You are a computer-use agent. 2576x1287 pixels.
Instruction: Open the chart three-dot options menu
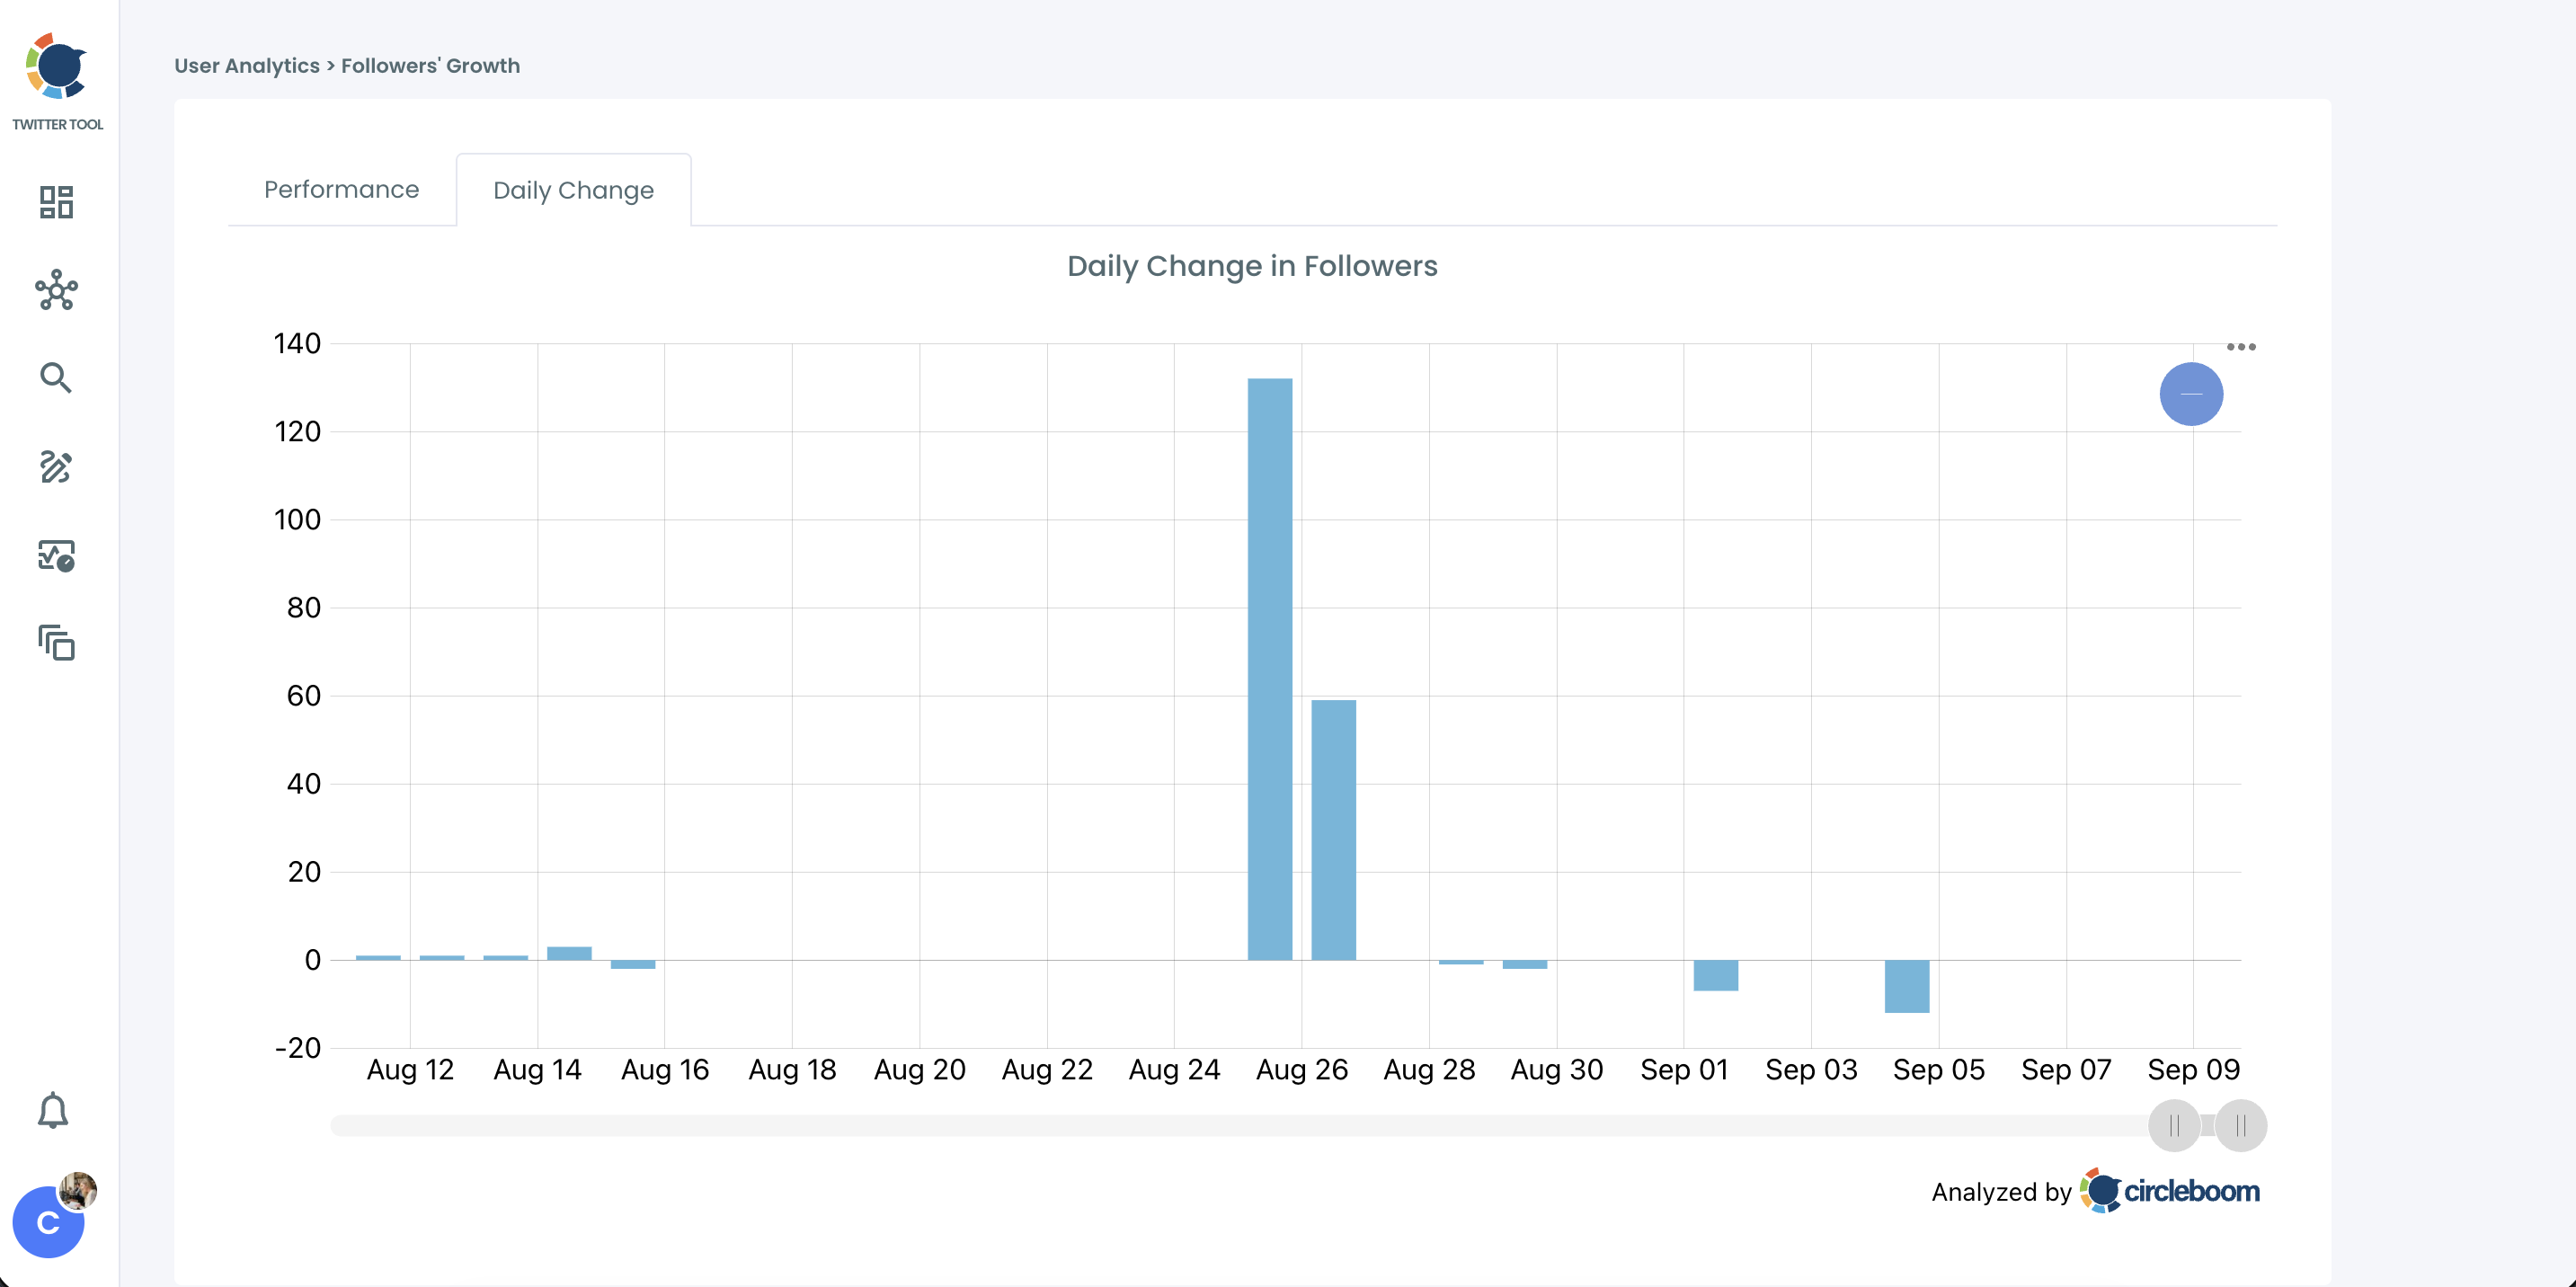pos(2241,347)
